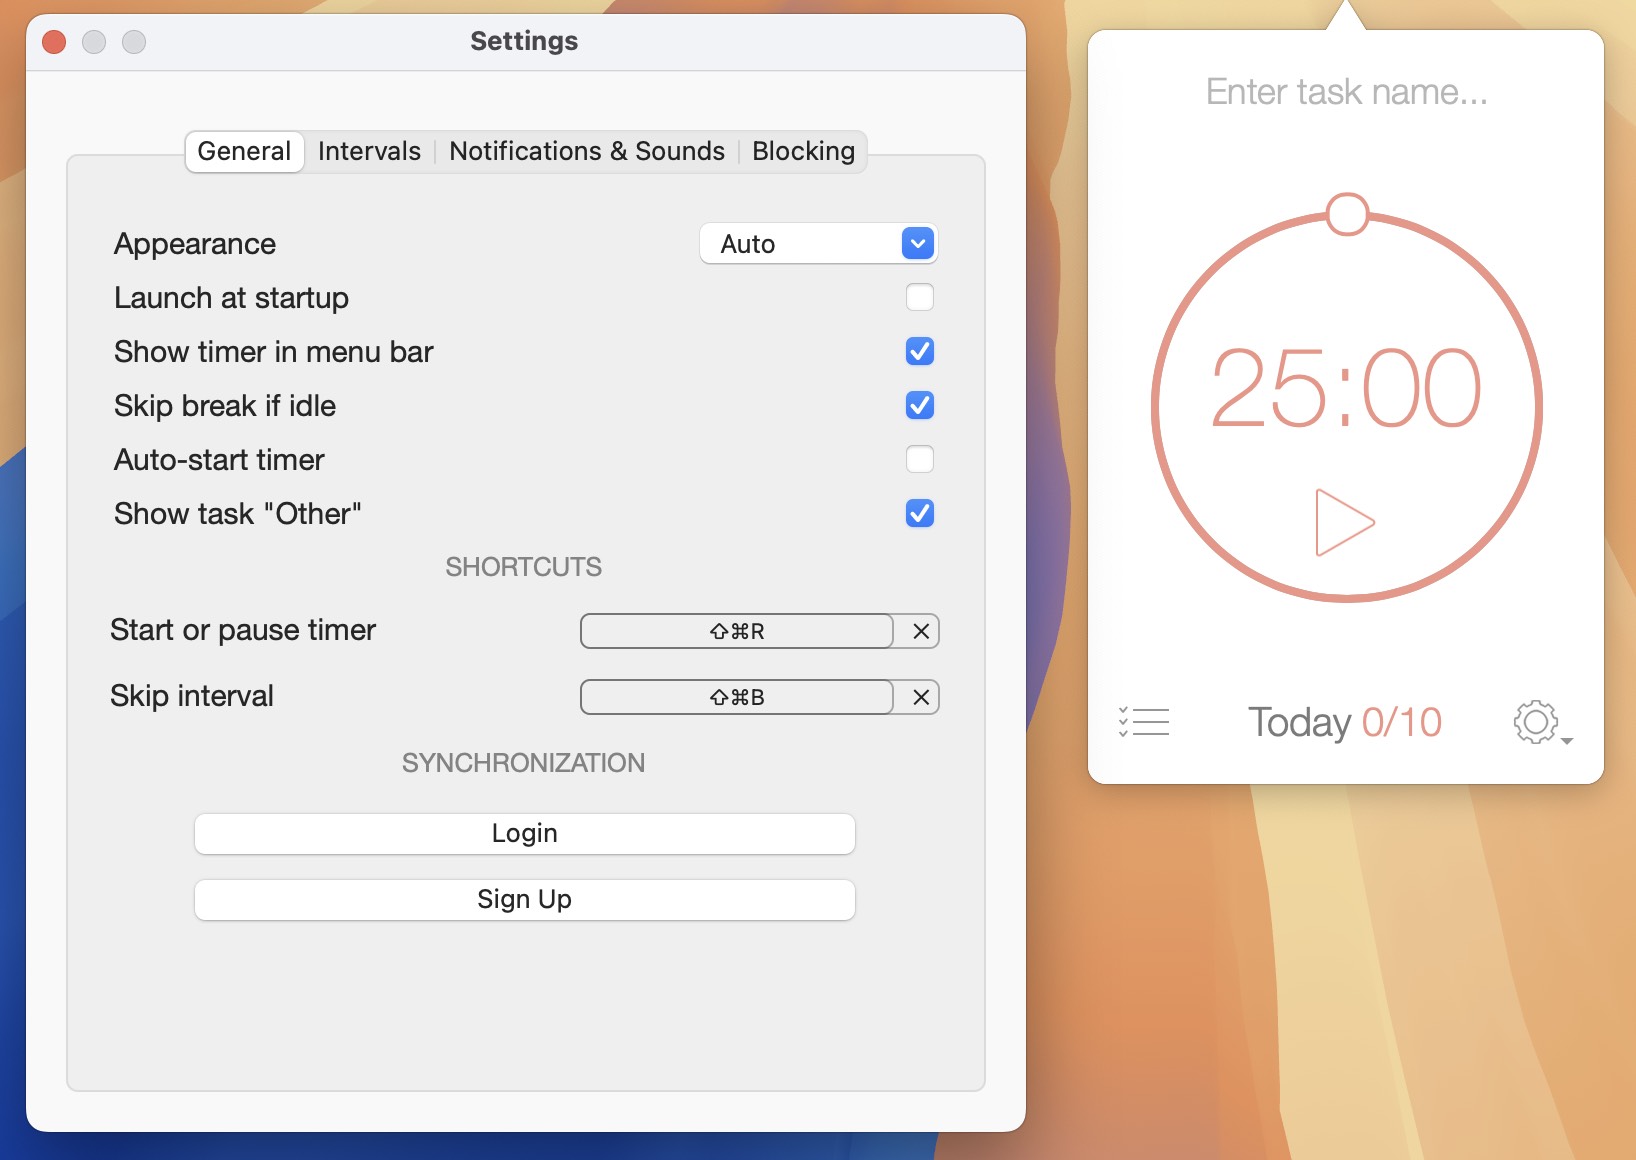1636x1160 pixels.
Task: Uncheck Show task "Other"
Action: click(x=919, y=513)
